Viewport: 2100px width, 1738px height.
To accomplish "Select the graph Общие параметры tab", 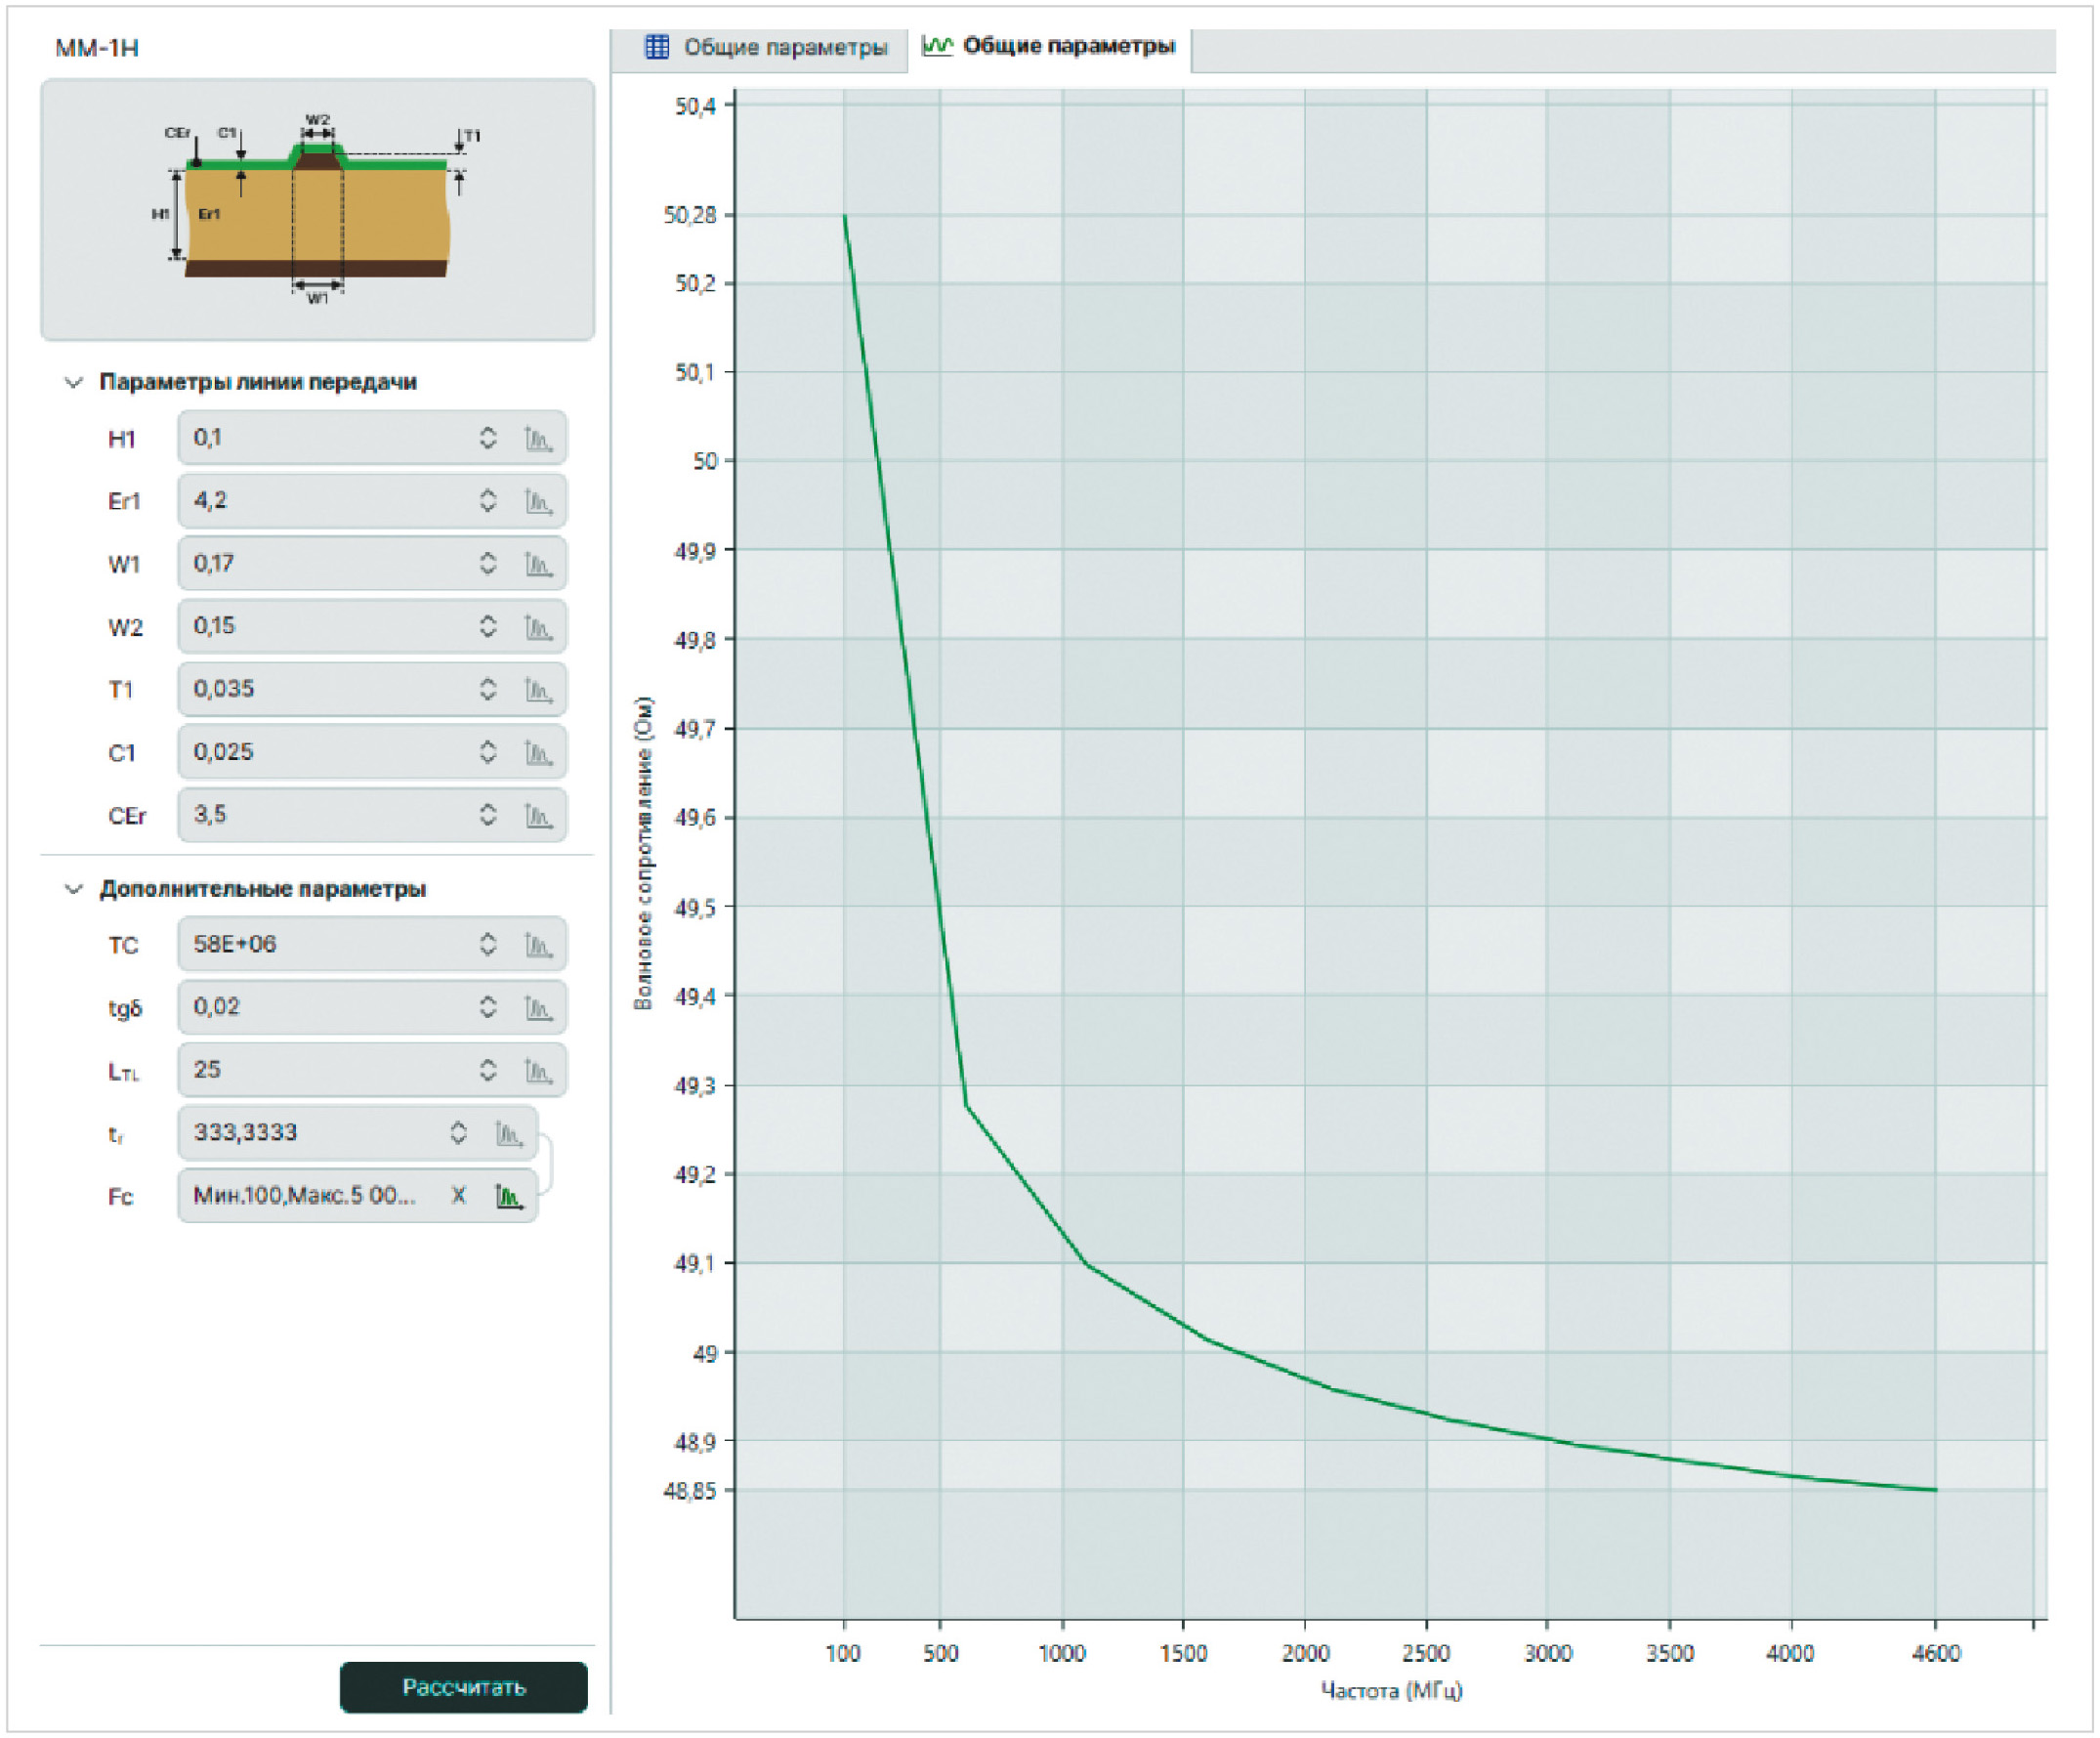I will click(x=1049, y=46).
